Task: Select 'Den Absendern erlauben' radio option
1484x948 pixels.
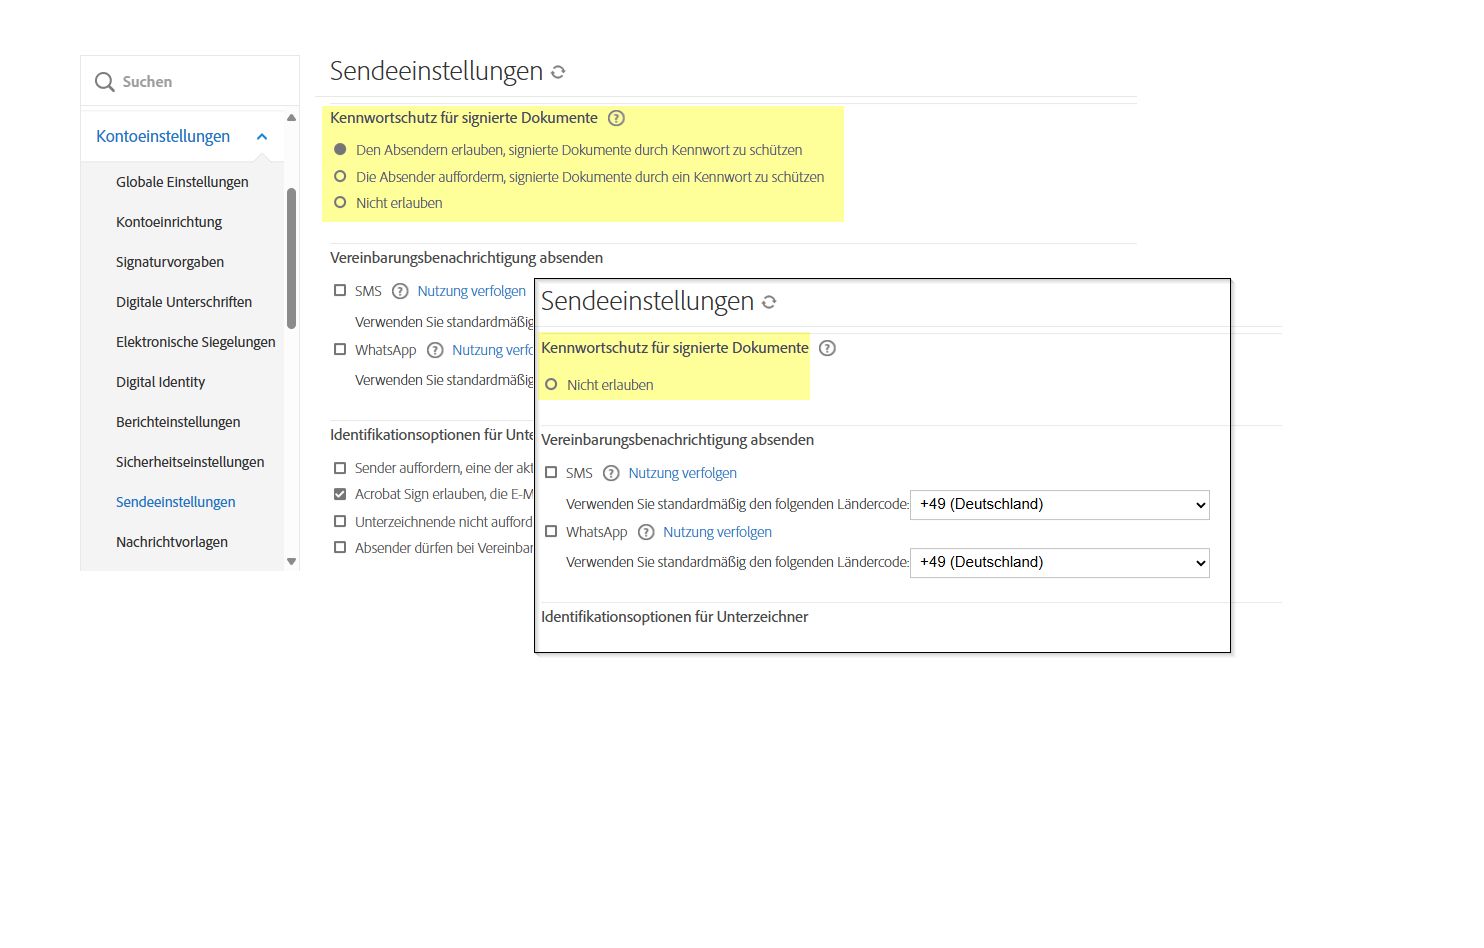Action: click(340, 150)
